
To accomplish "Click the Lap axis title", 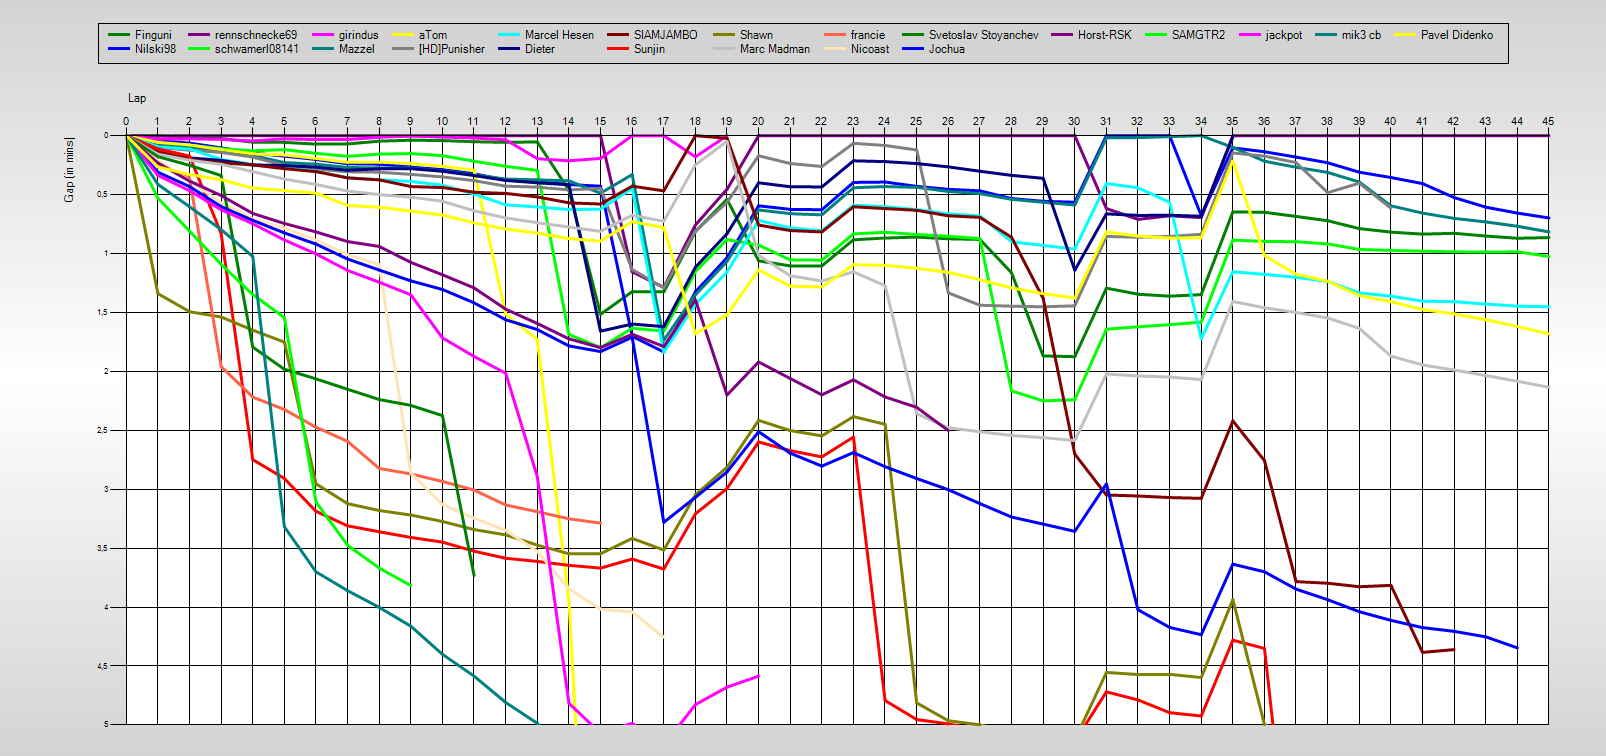I will pyautogui.click(x=137, y=98).
